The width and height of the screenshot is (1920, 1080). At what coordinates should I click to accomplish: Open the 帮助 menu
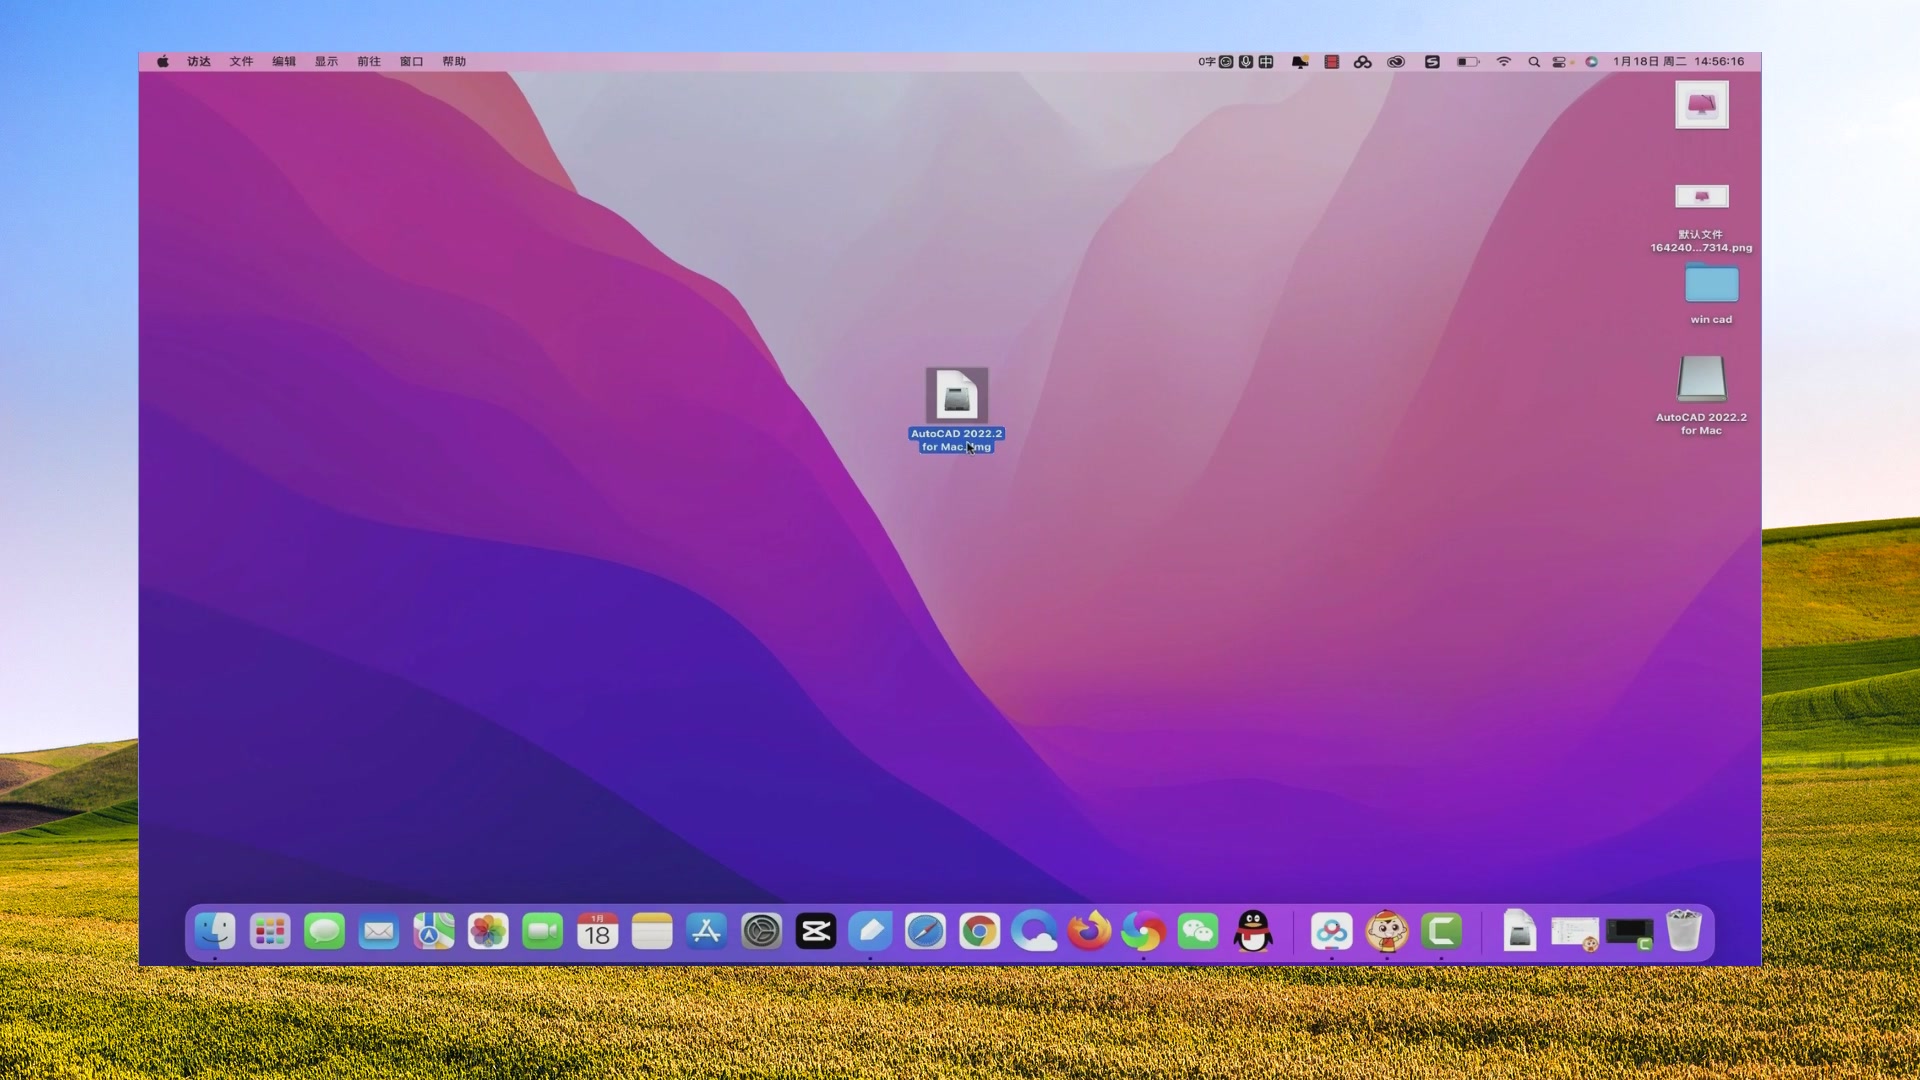454,61
